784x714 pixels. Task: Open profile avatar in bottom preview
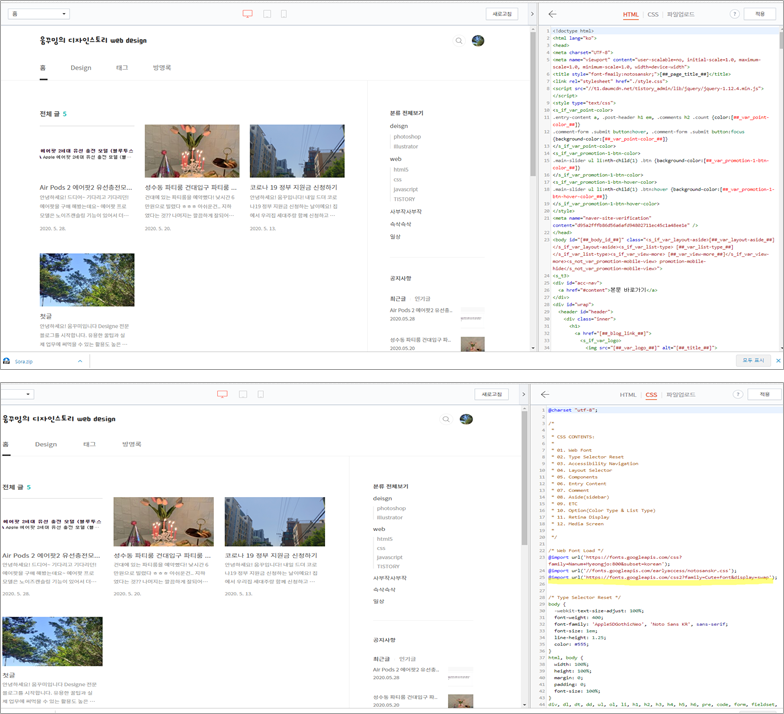[x=466, y=419]
